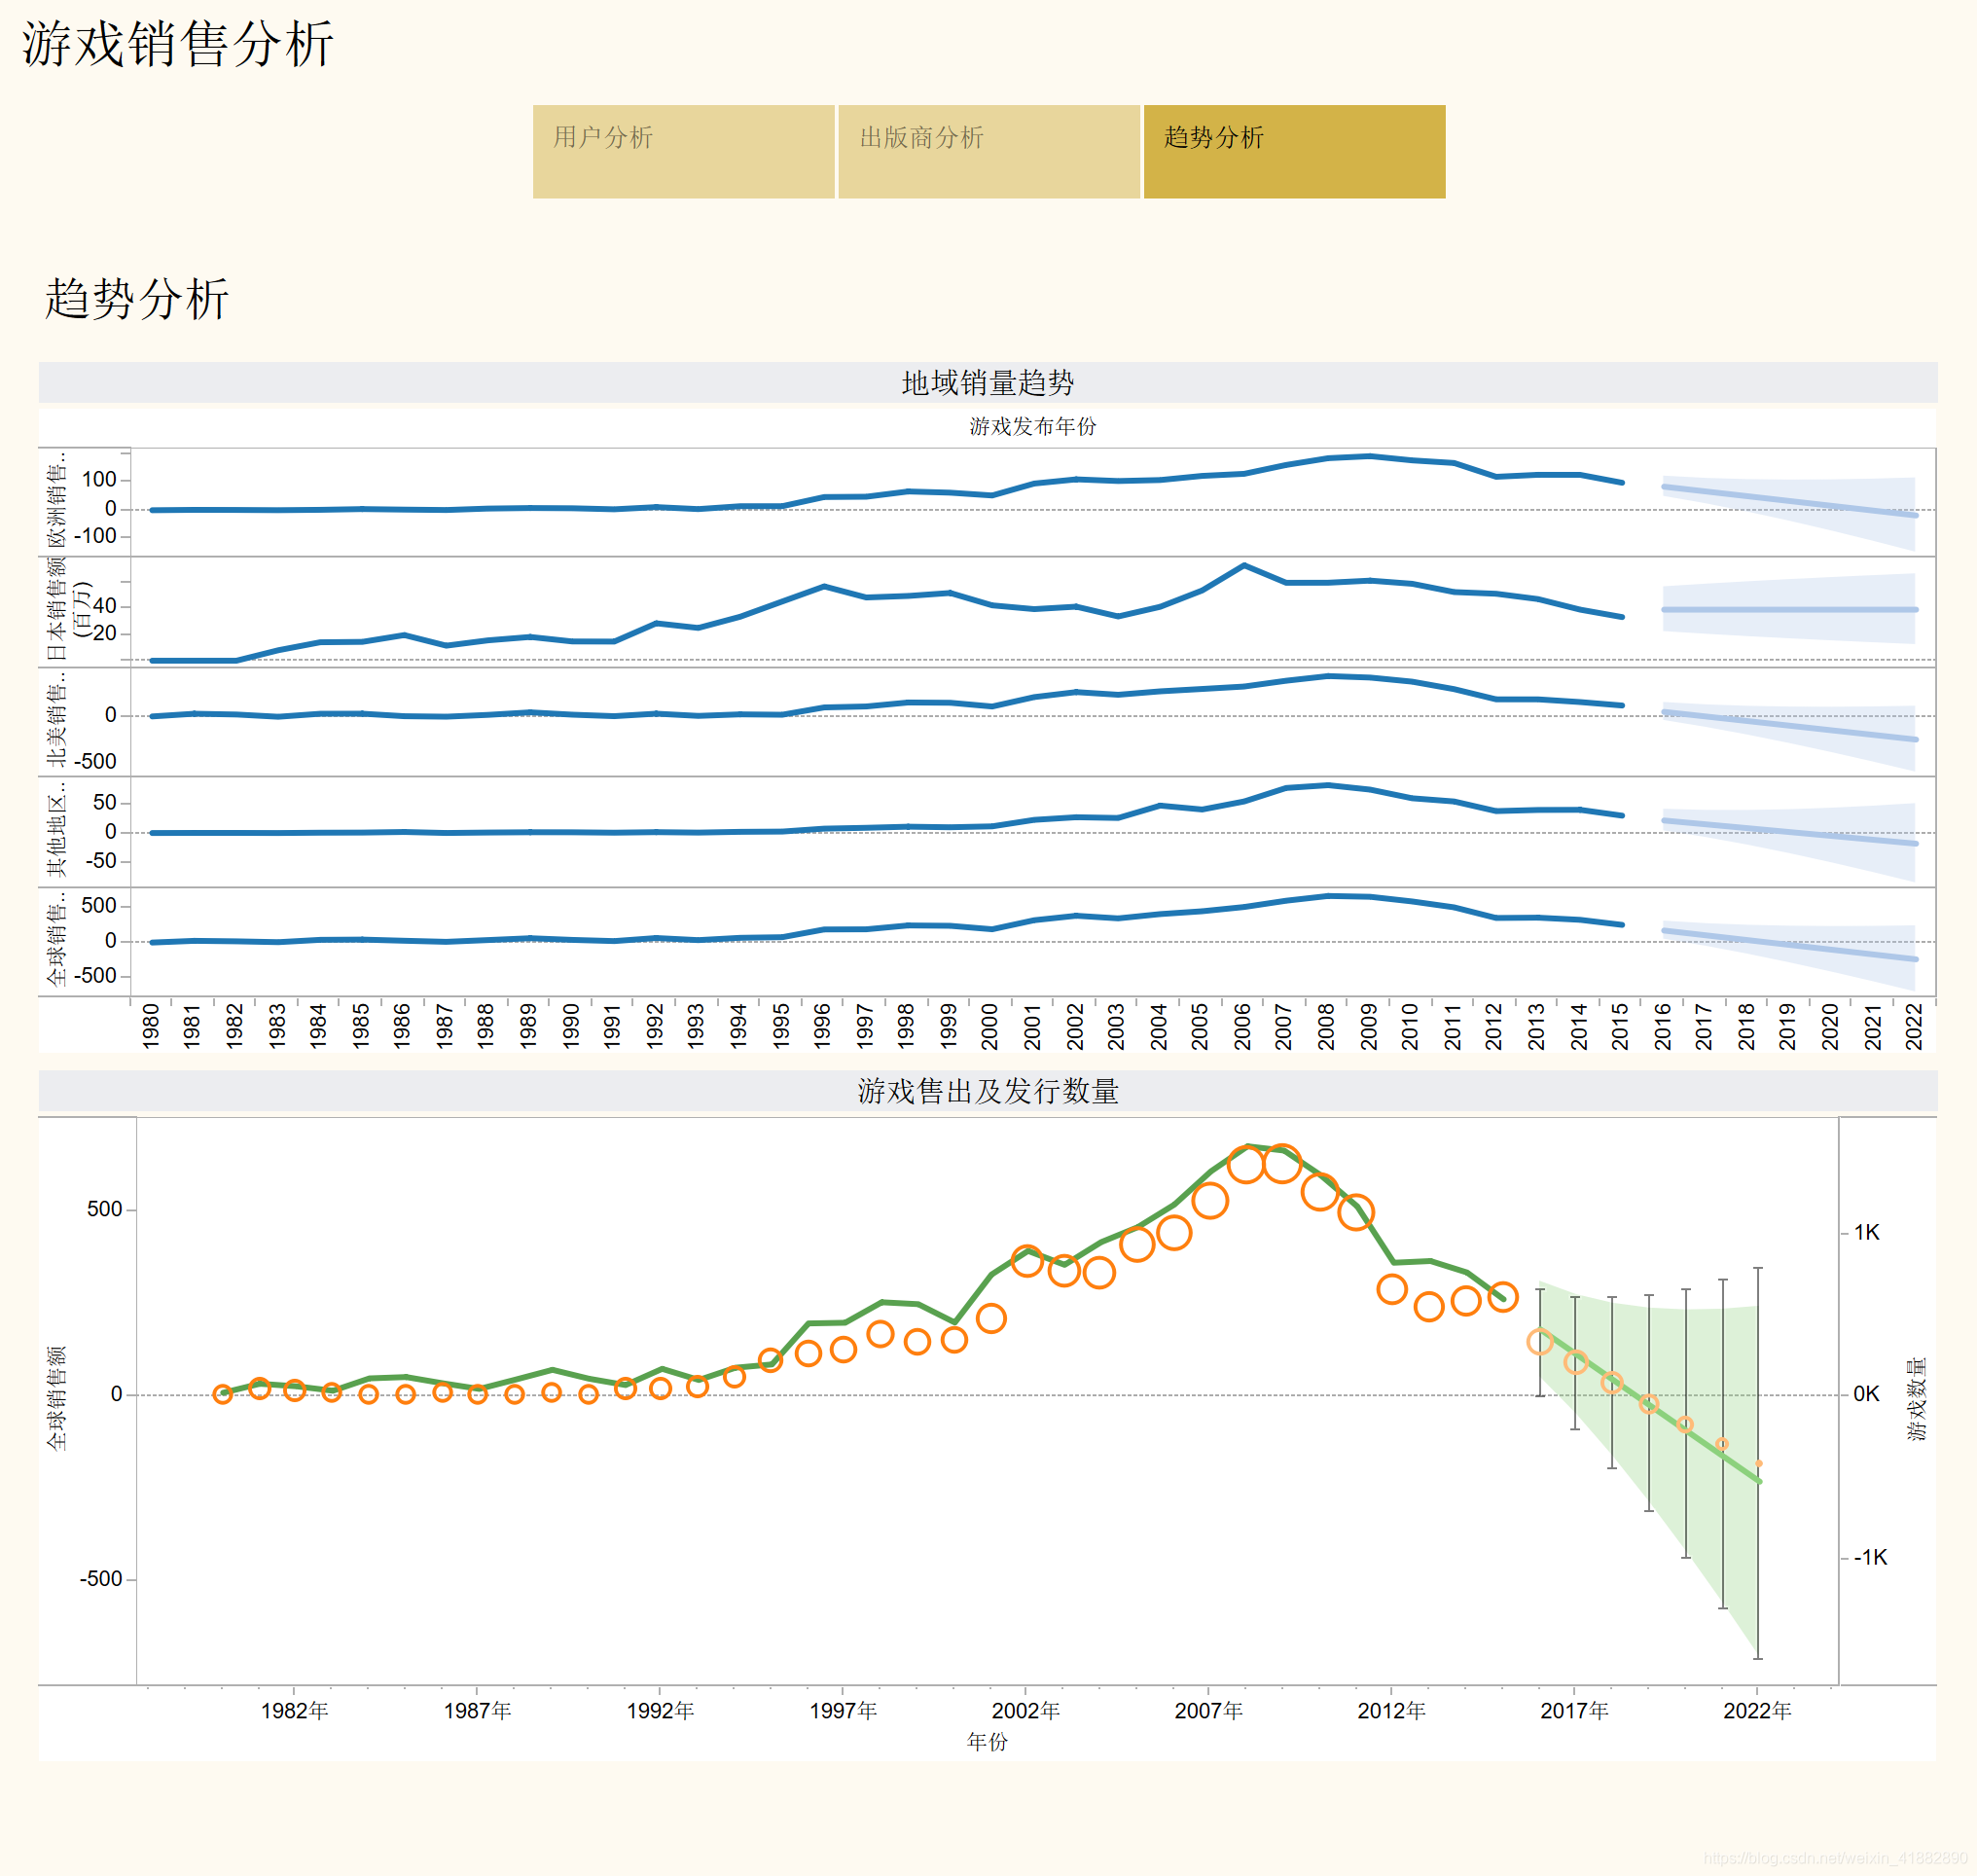Click the 1980 year label on the axis
Viewport: 1977px width, 1876px height.
click(151, 1026)
